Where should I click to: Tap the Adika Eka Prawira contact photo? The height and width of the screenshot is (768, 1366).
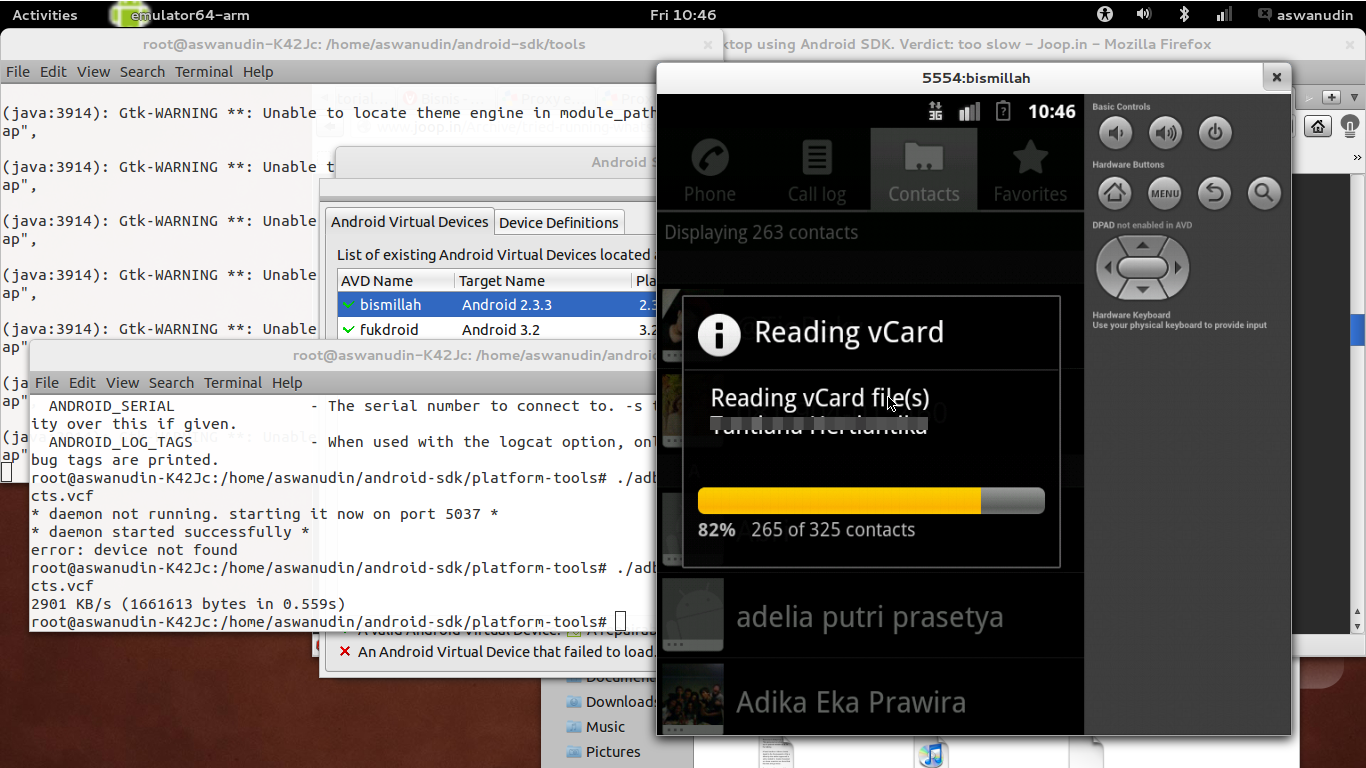pos(693,700)
